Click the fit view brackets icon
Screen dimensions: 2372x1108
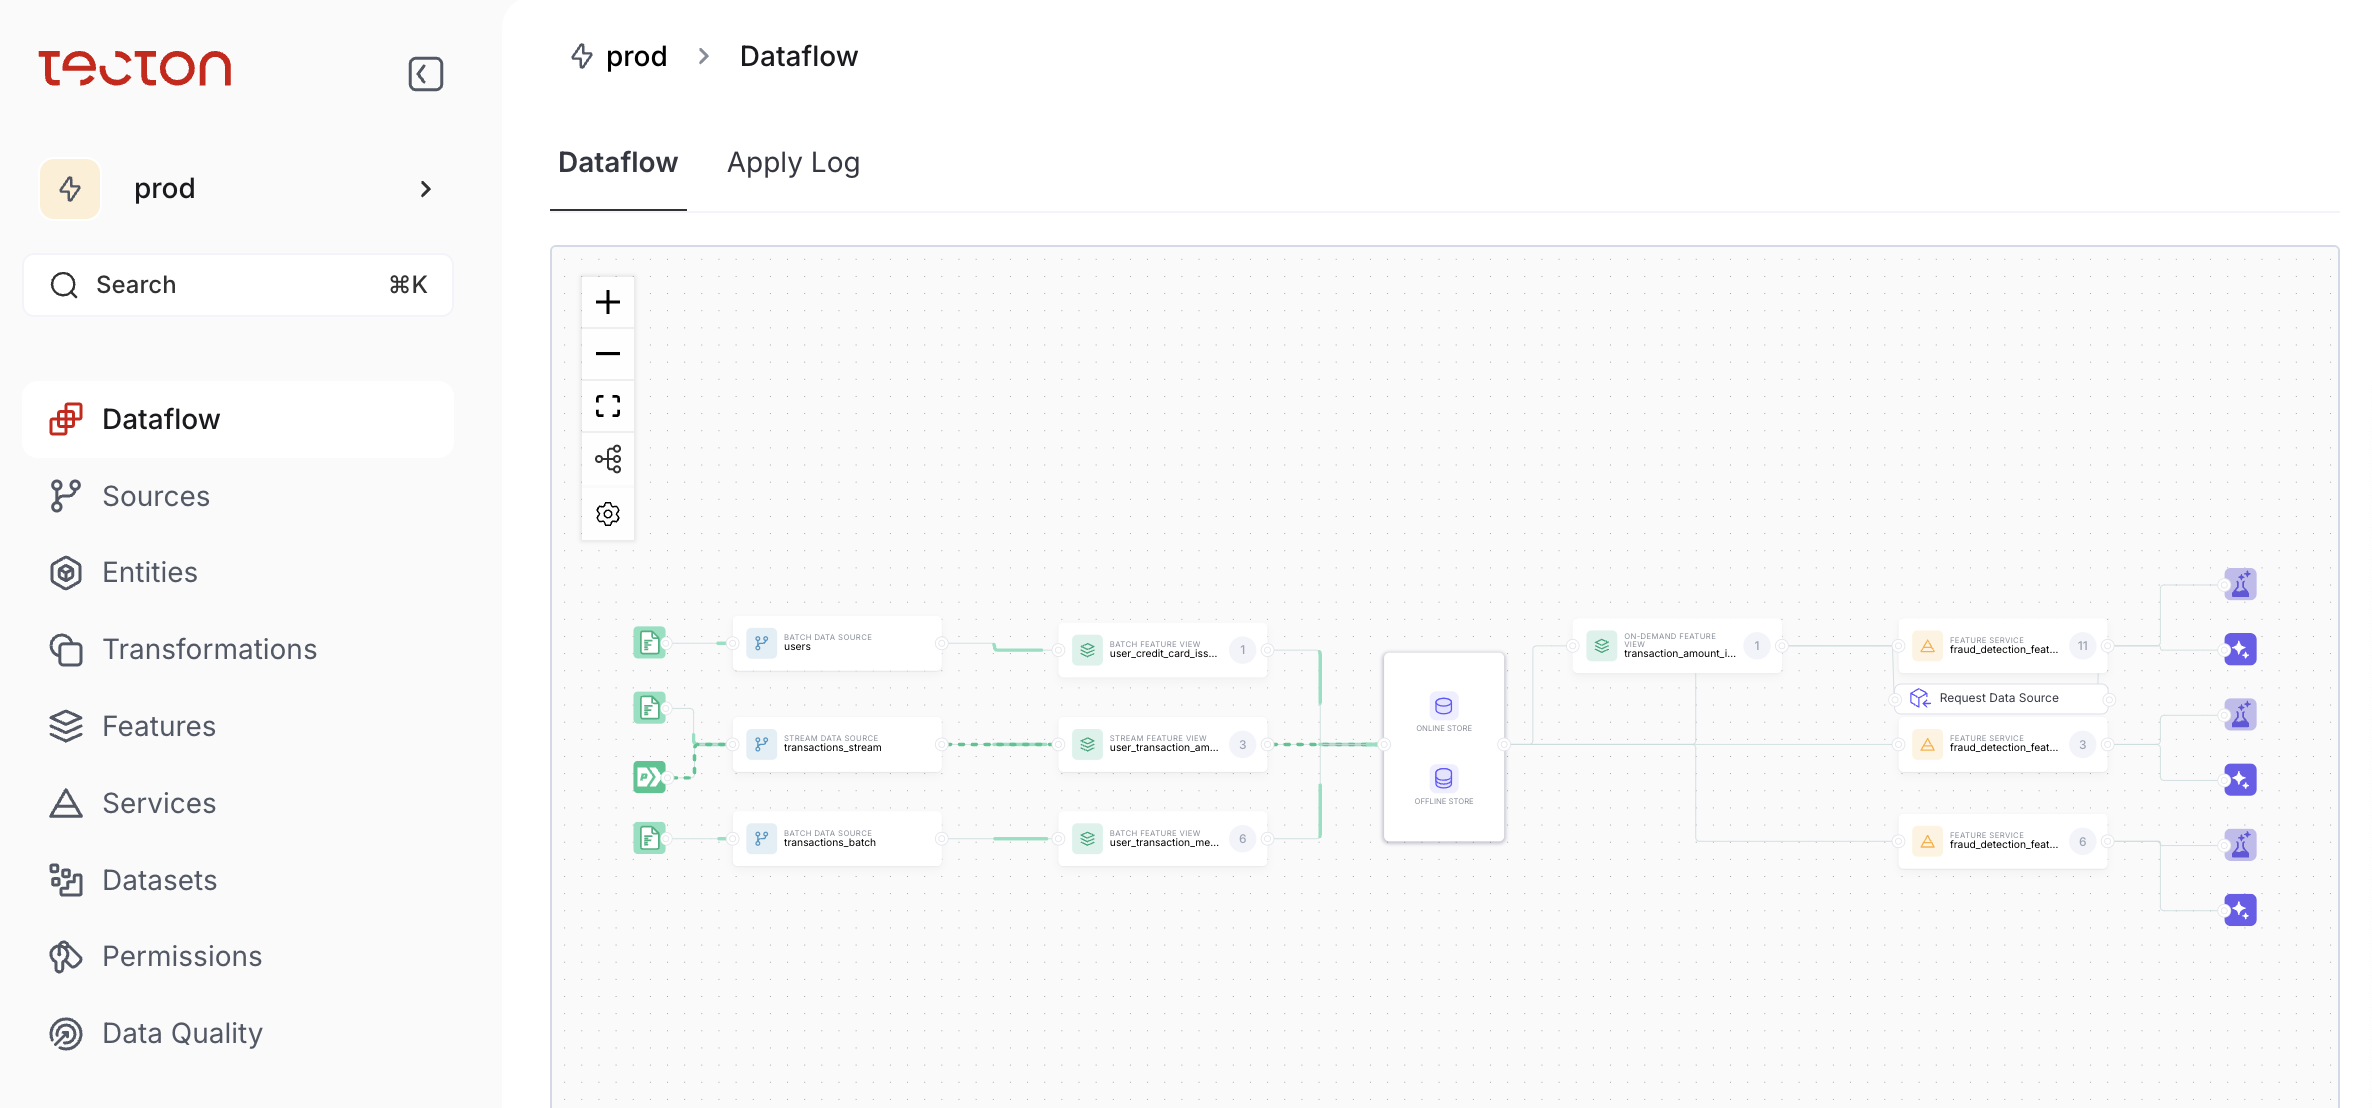click(x=608, y=406)
